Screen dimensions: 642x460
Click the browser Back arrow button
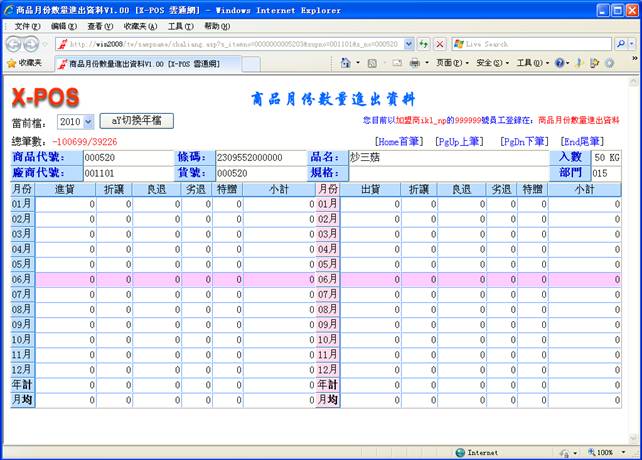(x=14, y=44)
